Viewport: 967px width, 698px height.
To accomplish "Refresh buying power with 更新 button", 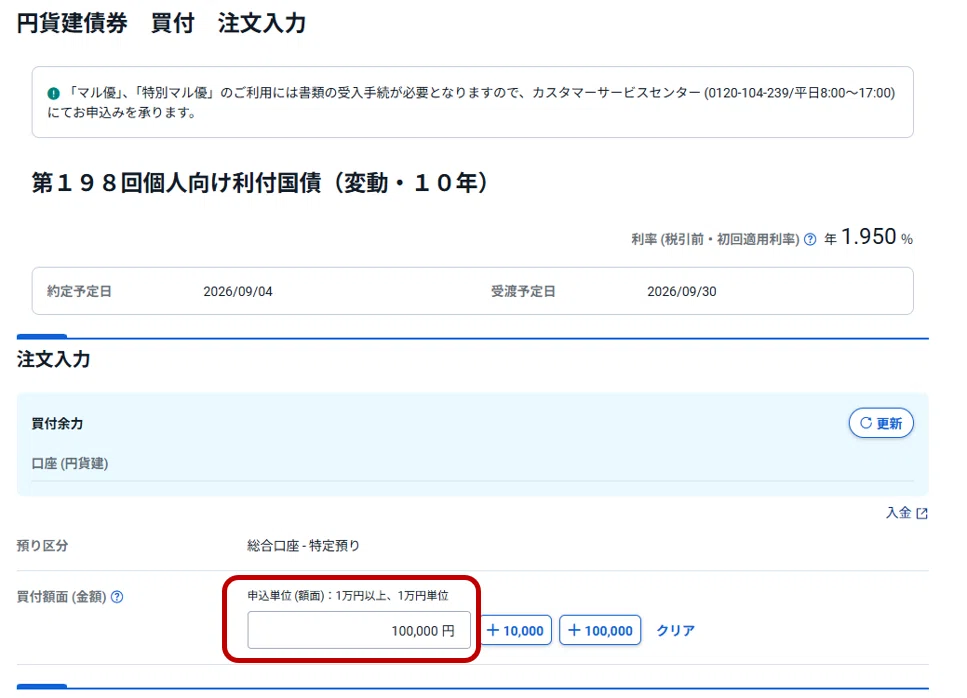I will [x=881, y=423].
